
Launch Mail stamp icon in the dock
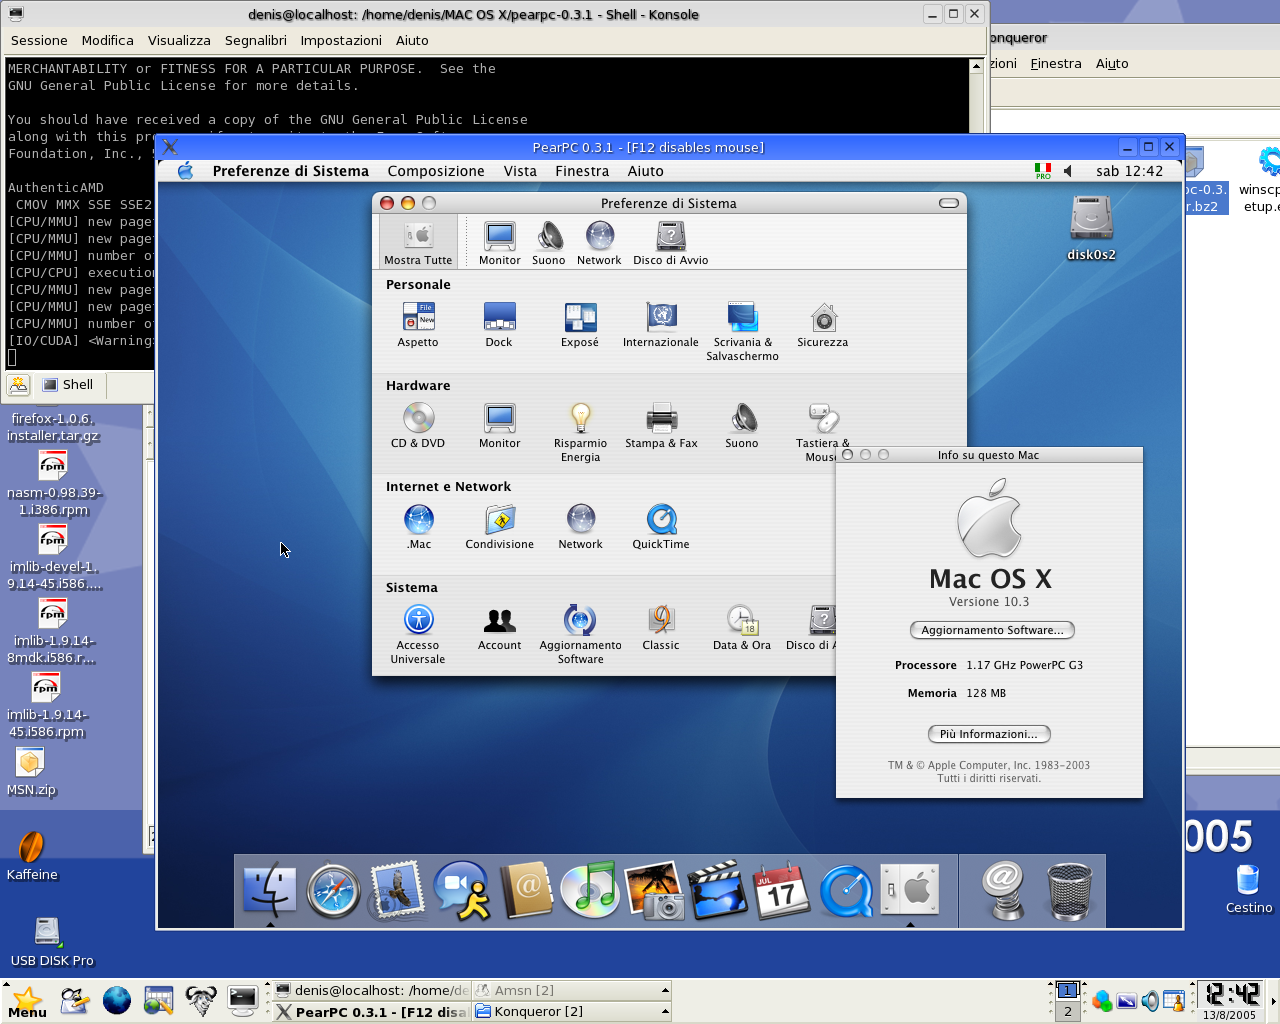[x=397, y=889]
